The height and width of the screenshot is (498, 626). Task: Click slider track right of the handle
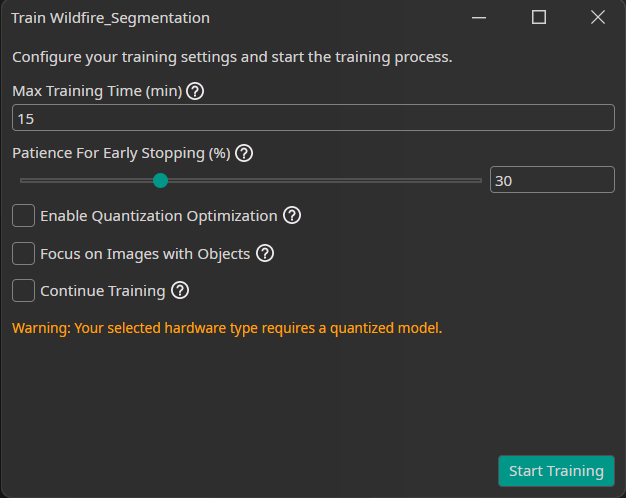320,180
